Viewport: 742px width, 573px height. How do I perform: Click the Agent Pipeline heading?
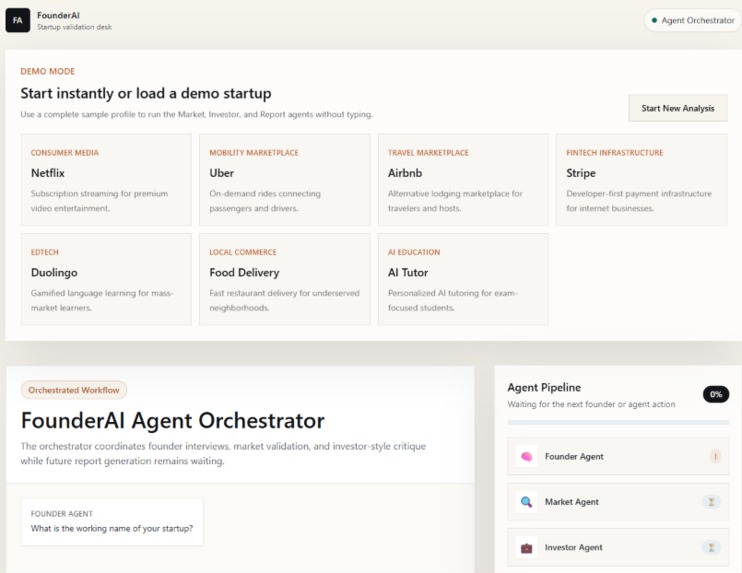coord(544,388)
